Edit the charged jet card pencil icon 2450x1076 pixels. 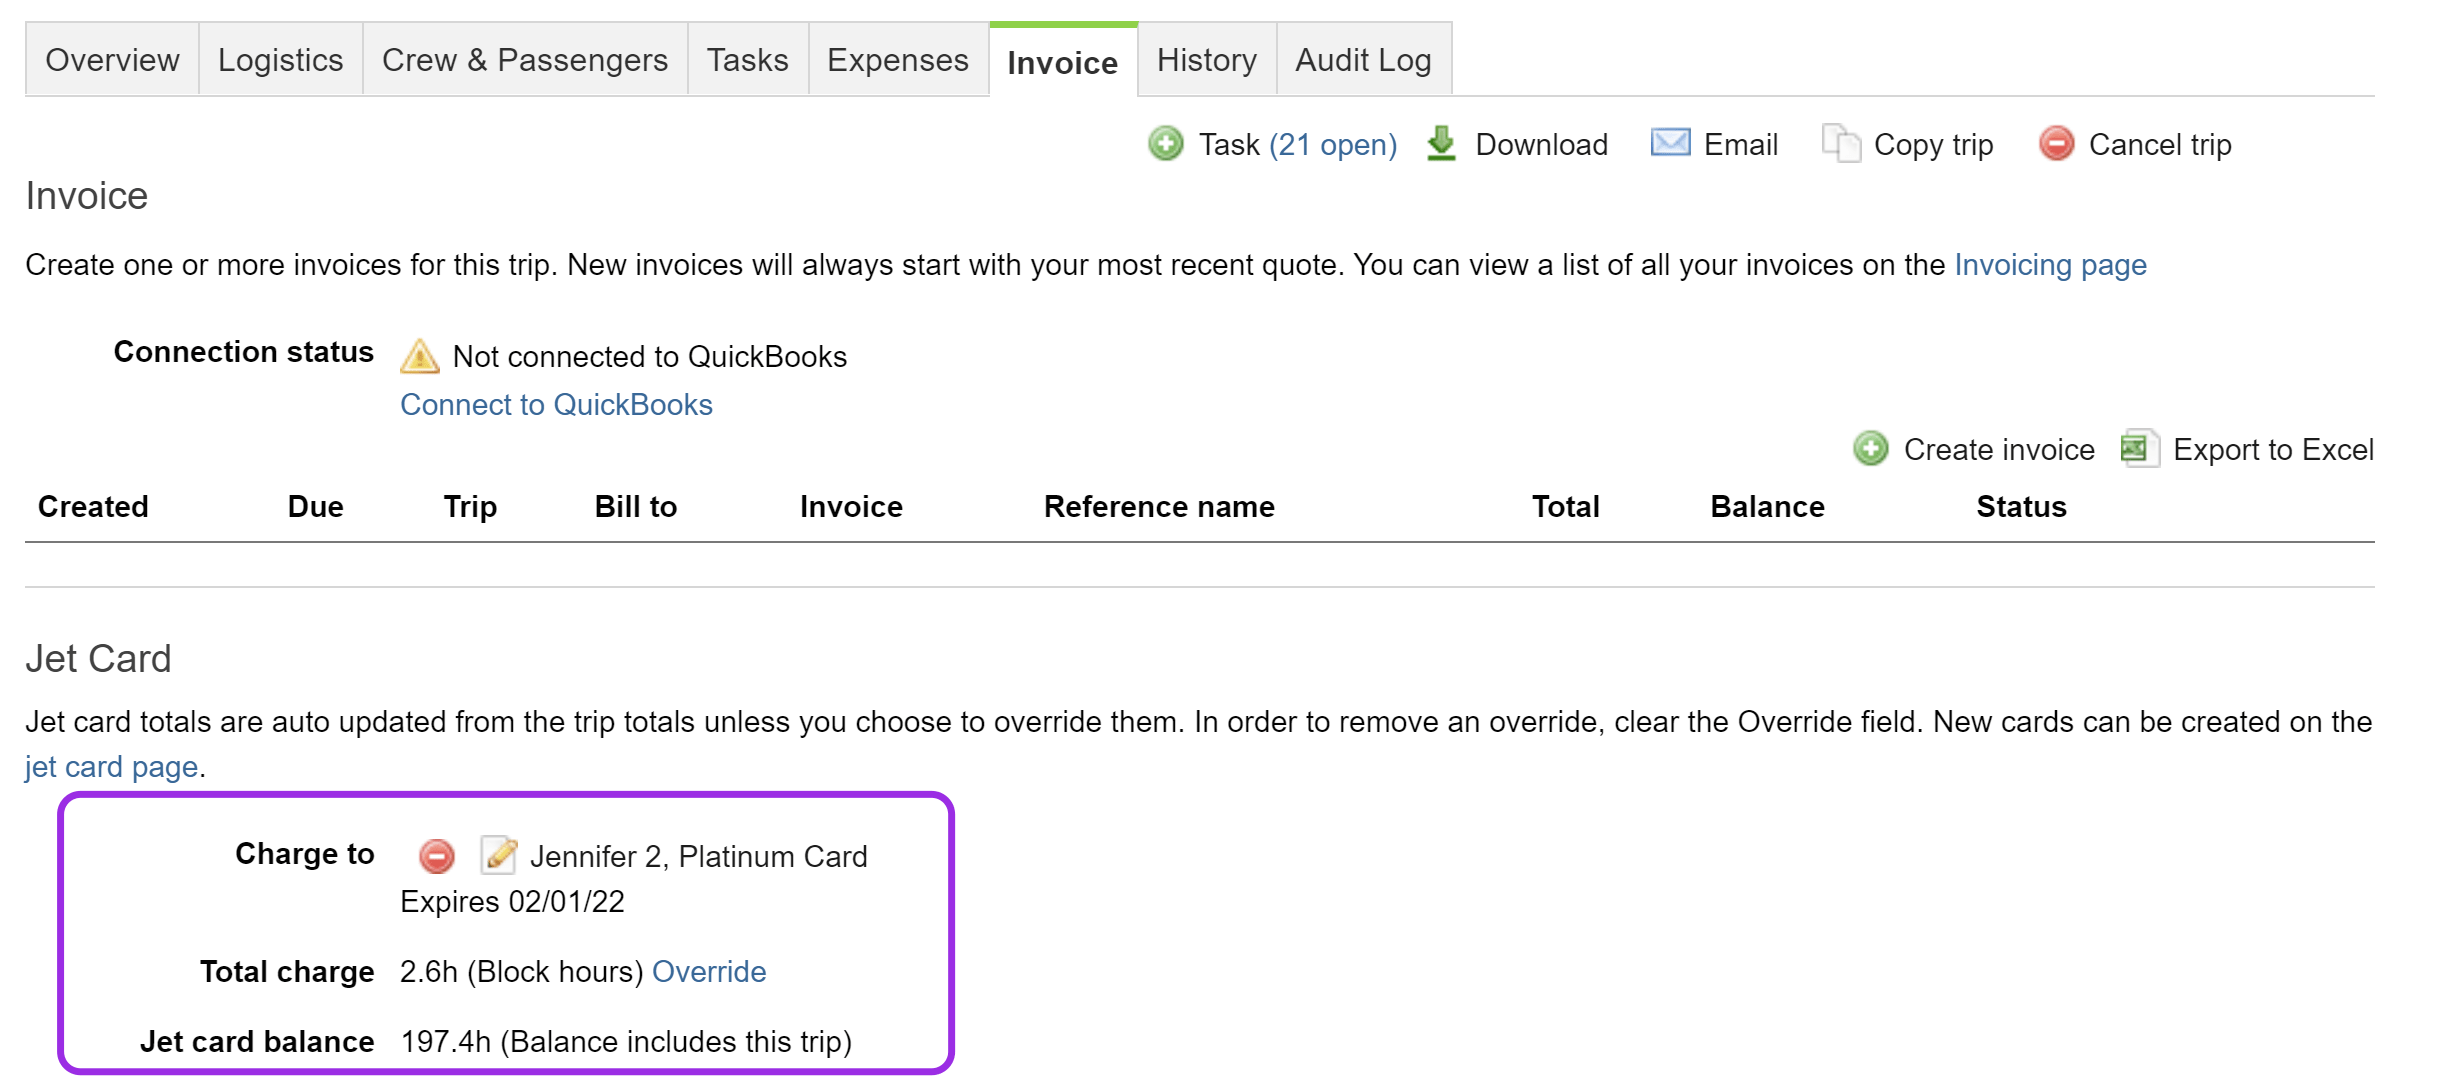click(498, 855)
